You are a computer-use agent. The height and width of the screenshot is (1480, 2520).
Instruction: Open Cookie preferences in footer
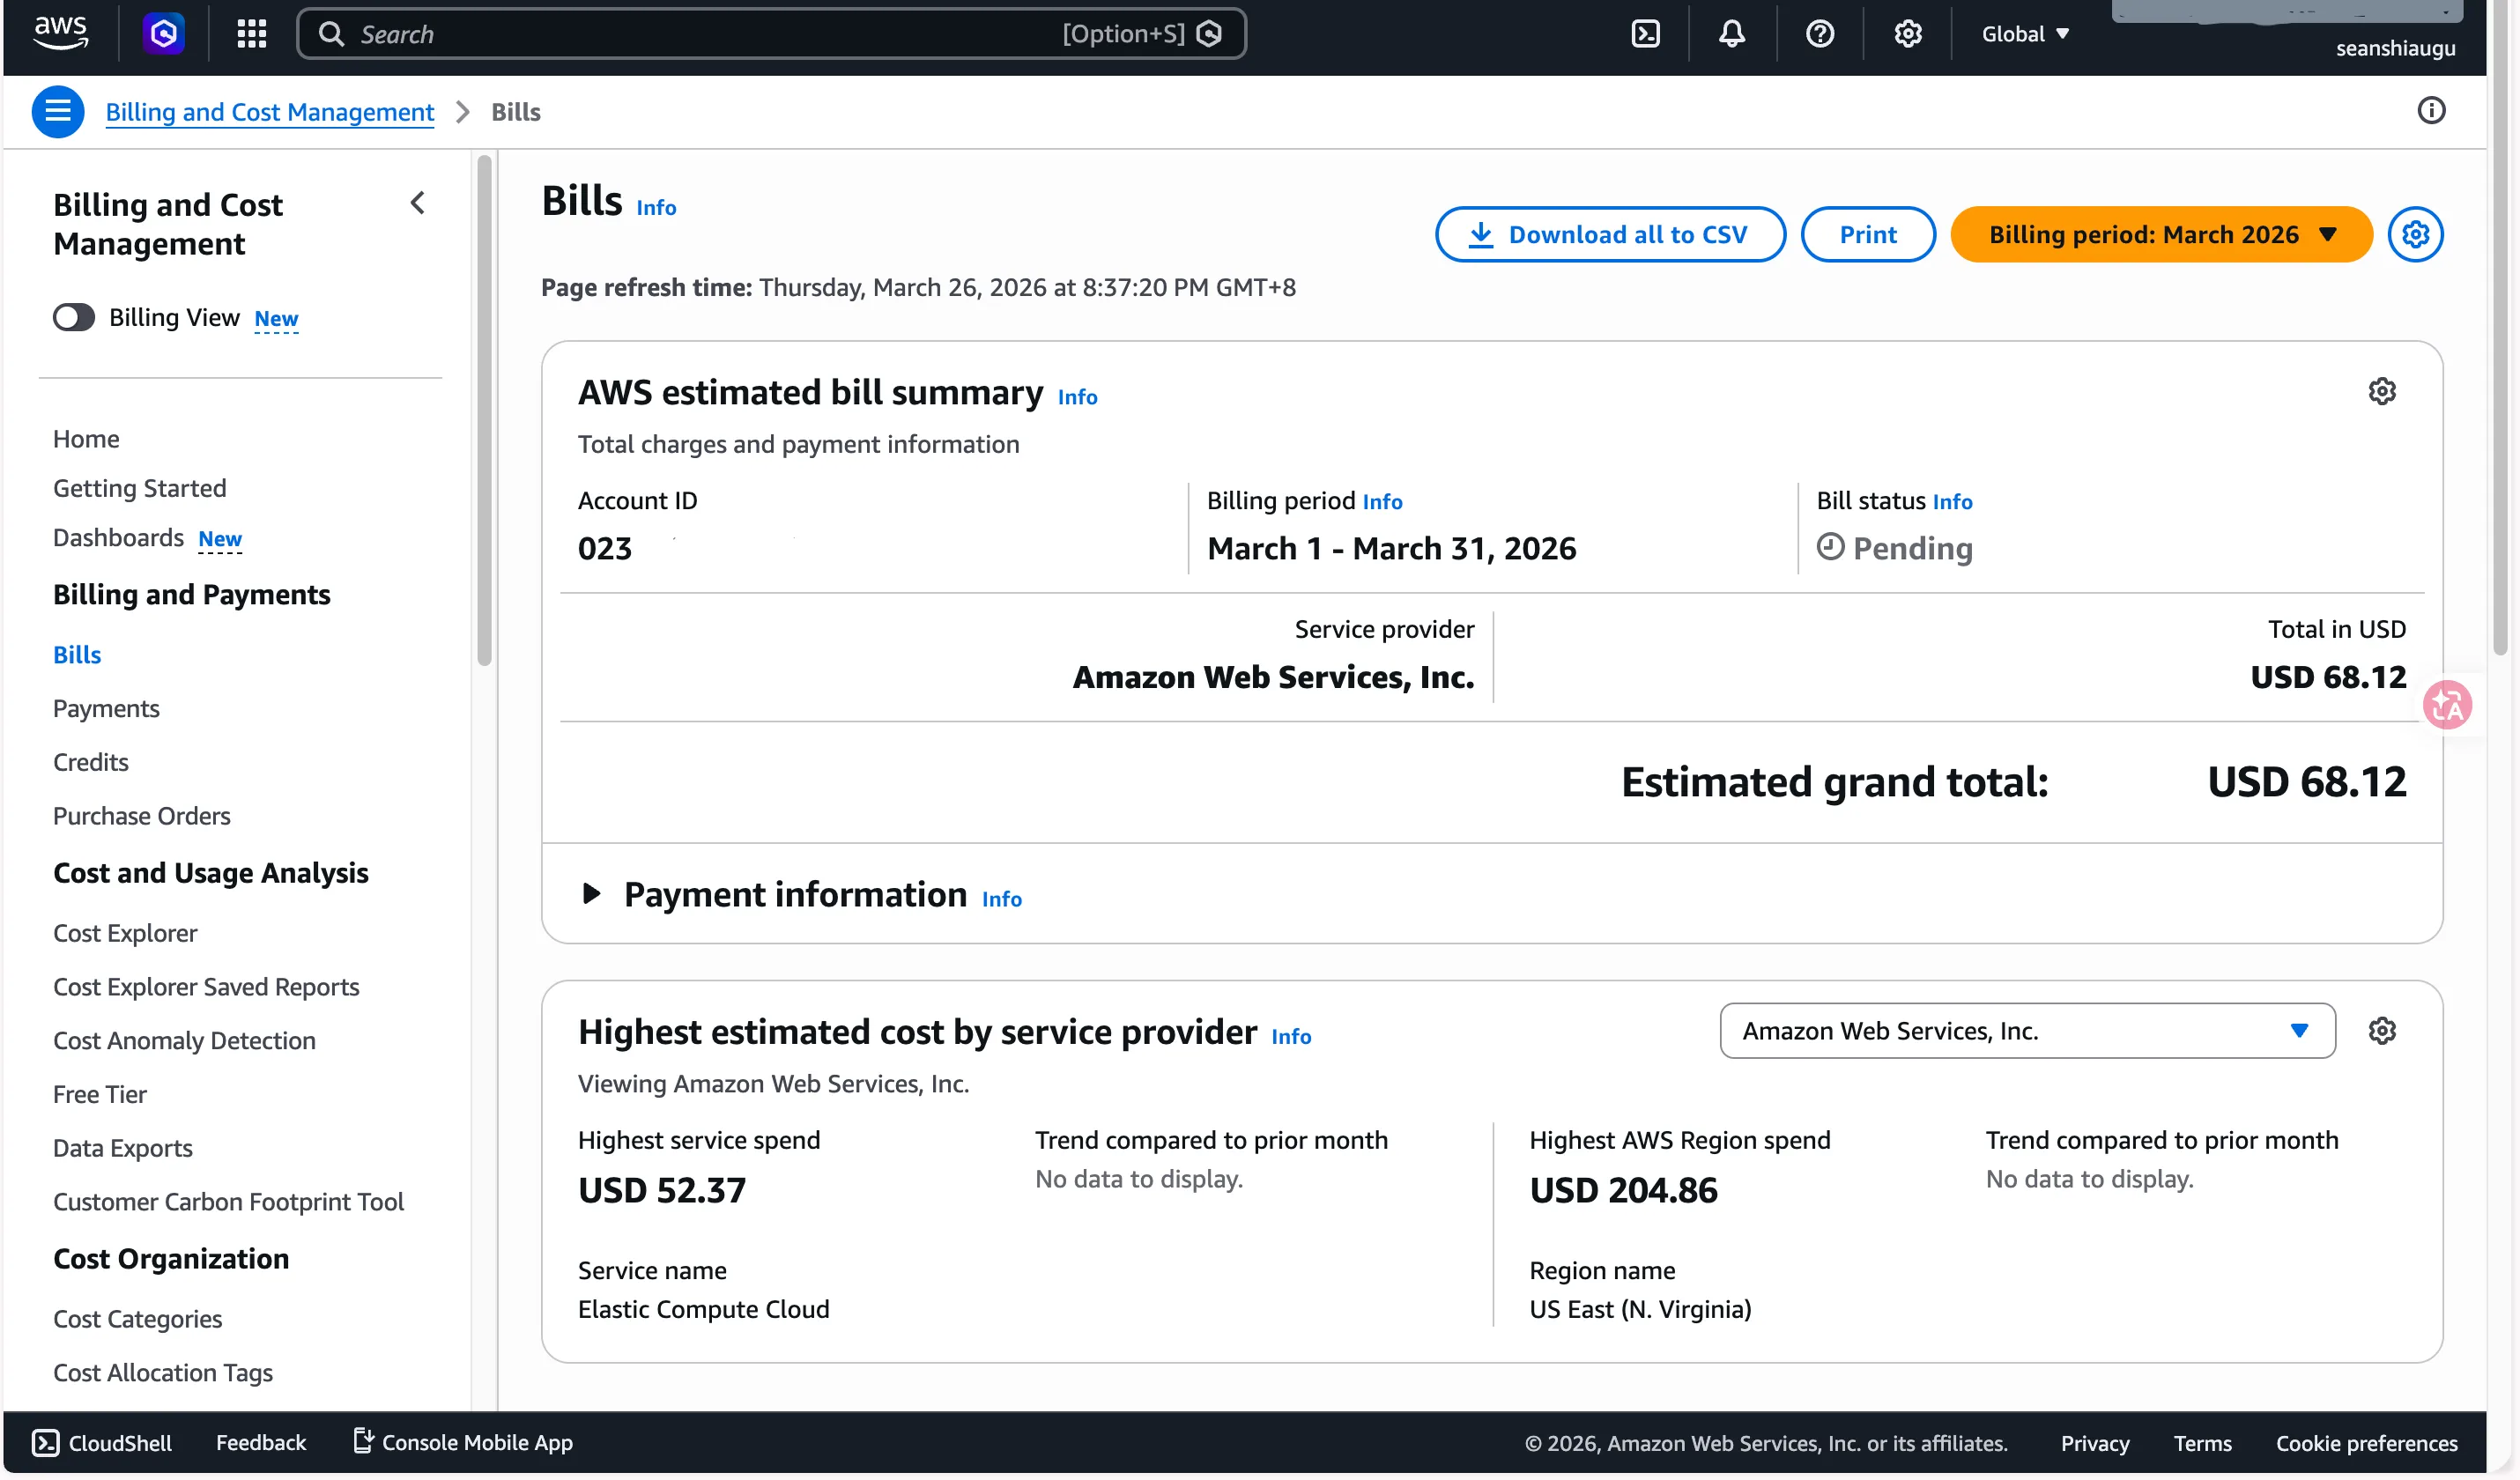click(2367, 1444)
